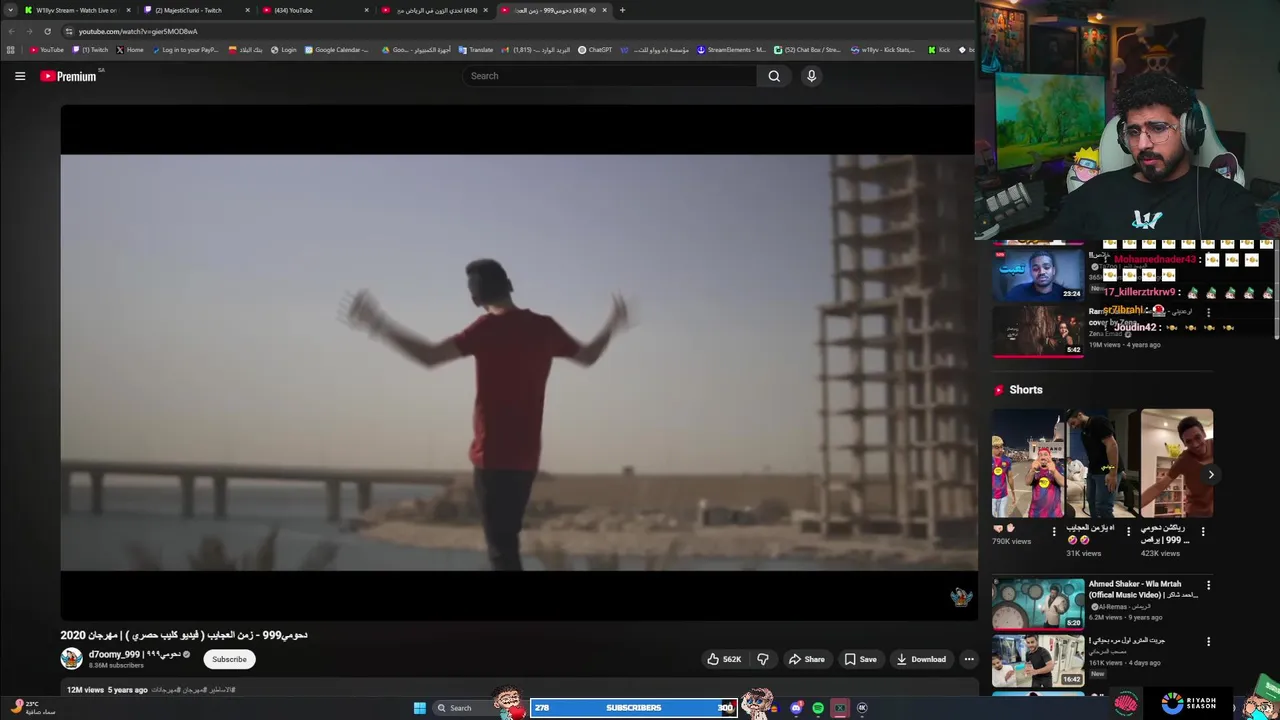
Task: Open the 16:42 recommended video thumbnail
Action: 1037,661
